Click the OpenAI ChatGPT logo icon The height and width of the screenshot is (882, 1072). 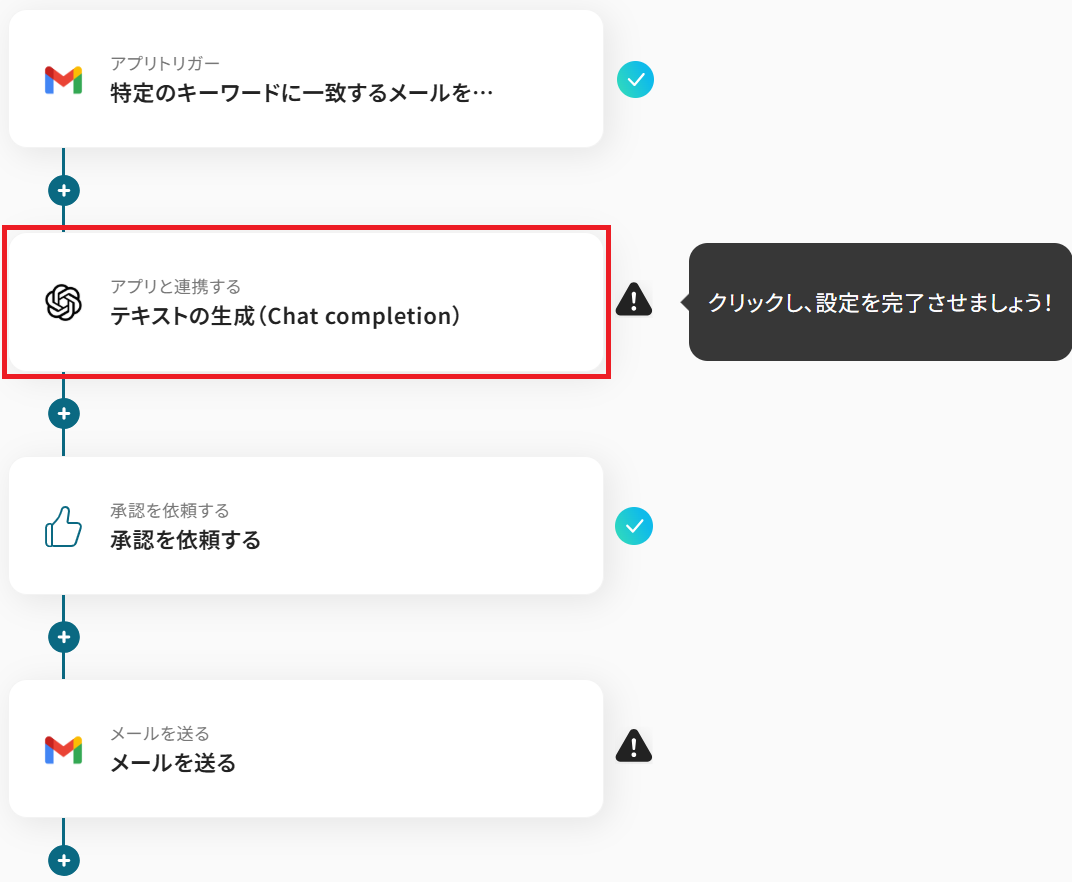pos(63,302)
